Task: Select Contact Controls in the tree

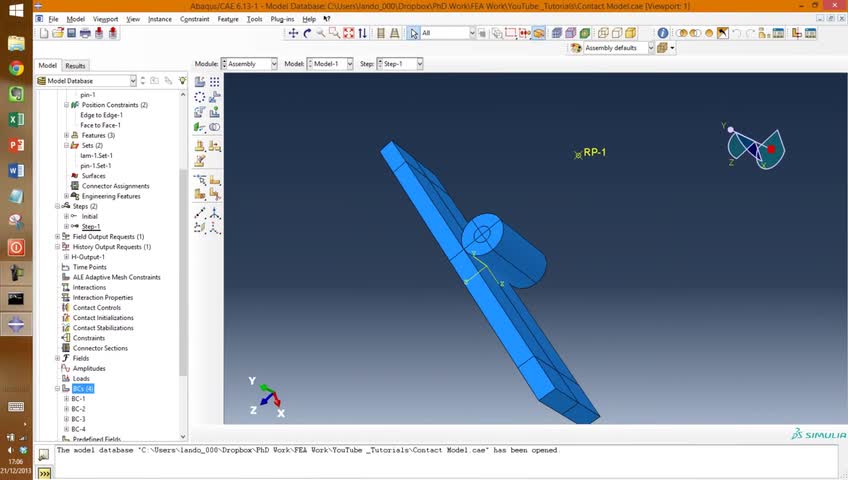Action: (97, 308)
